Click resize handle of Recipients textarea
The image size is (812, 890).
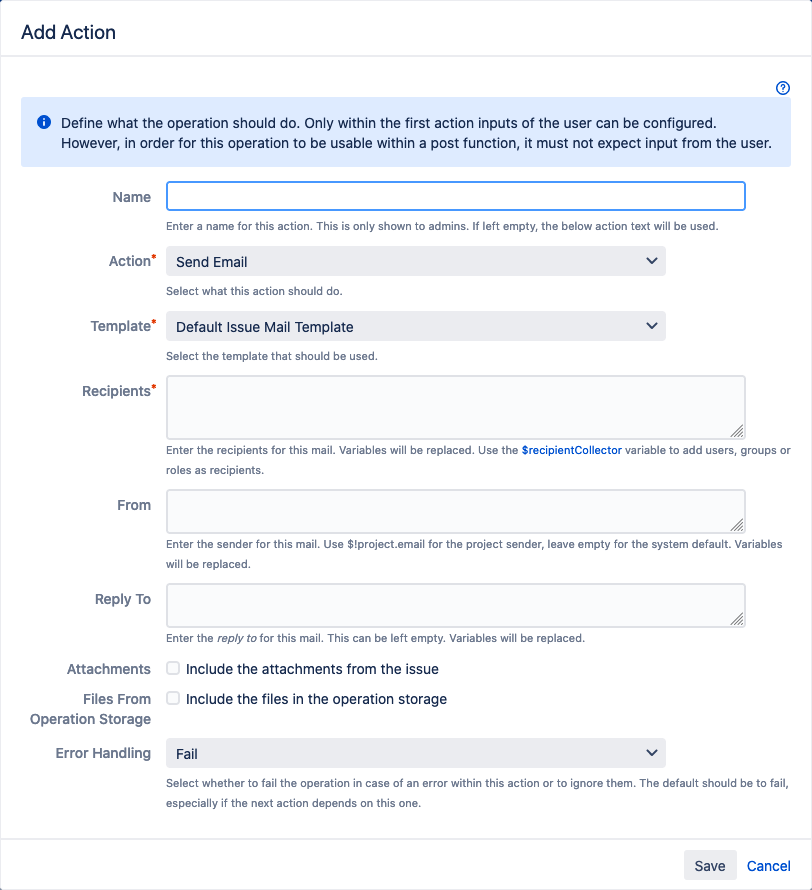pos(737,431)
